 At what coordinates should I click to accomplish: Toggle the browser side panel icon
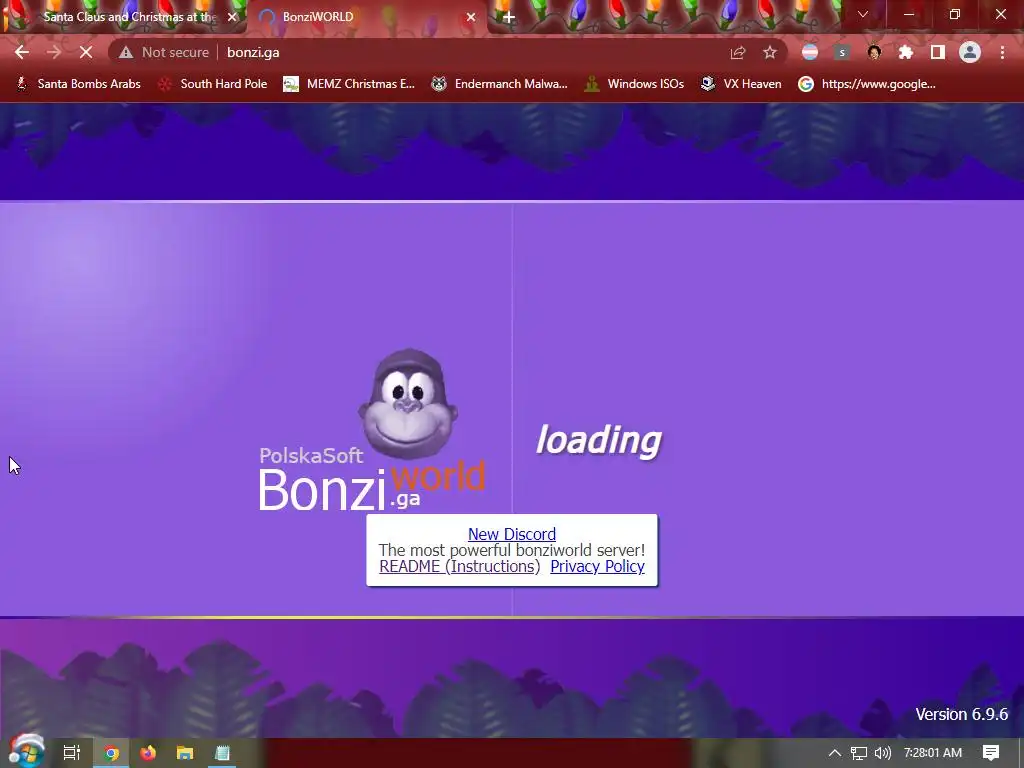pos(938,52)
